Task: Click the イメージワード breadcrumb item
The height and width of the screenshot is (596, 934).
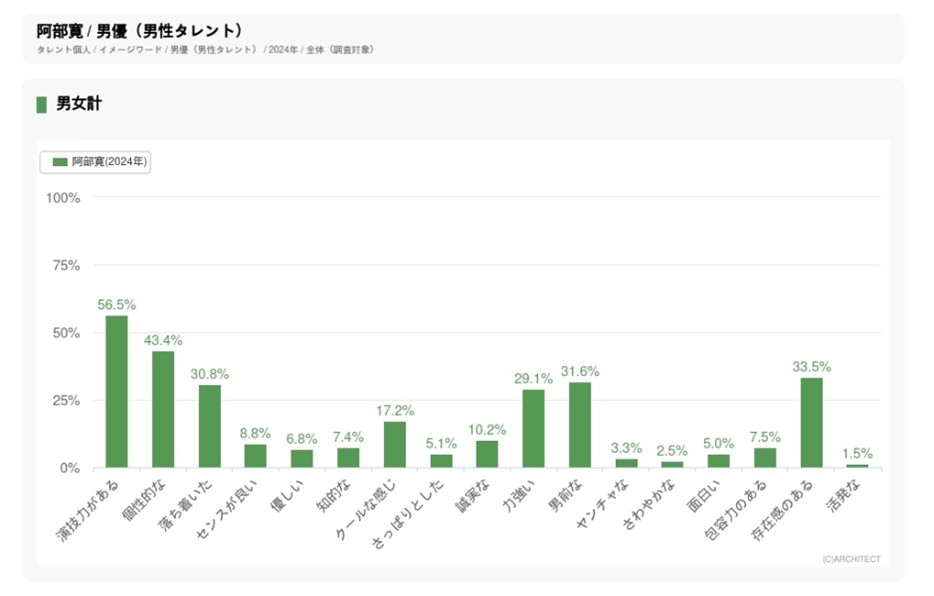Action: (130, 50)
